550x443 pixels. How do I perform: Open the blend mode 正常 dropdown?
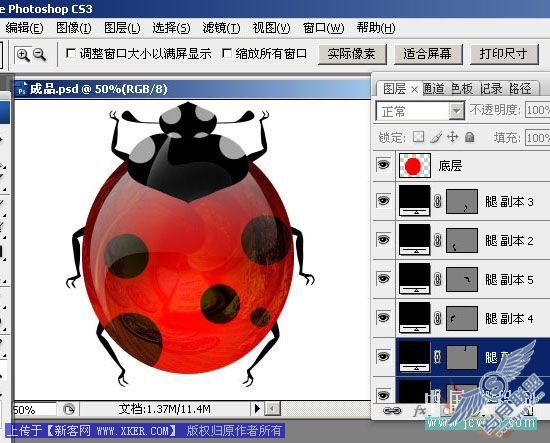(x=420, y=112)
